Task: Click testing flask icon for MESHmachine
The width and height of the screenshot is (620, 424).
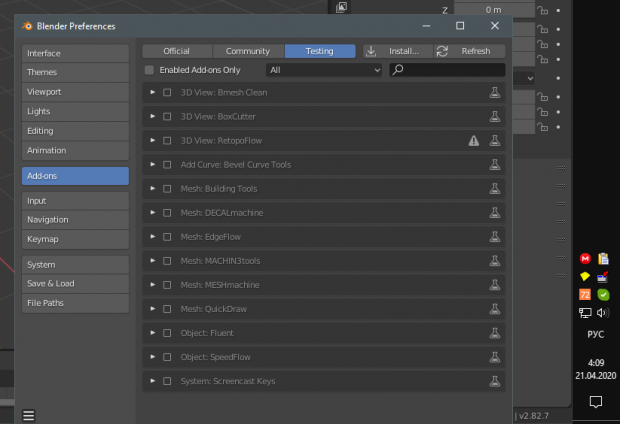Action: pyautogui.click(x=495, y=285)
